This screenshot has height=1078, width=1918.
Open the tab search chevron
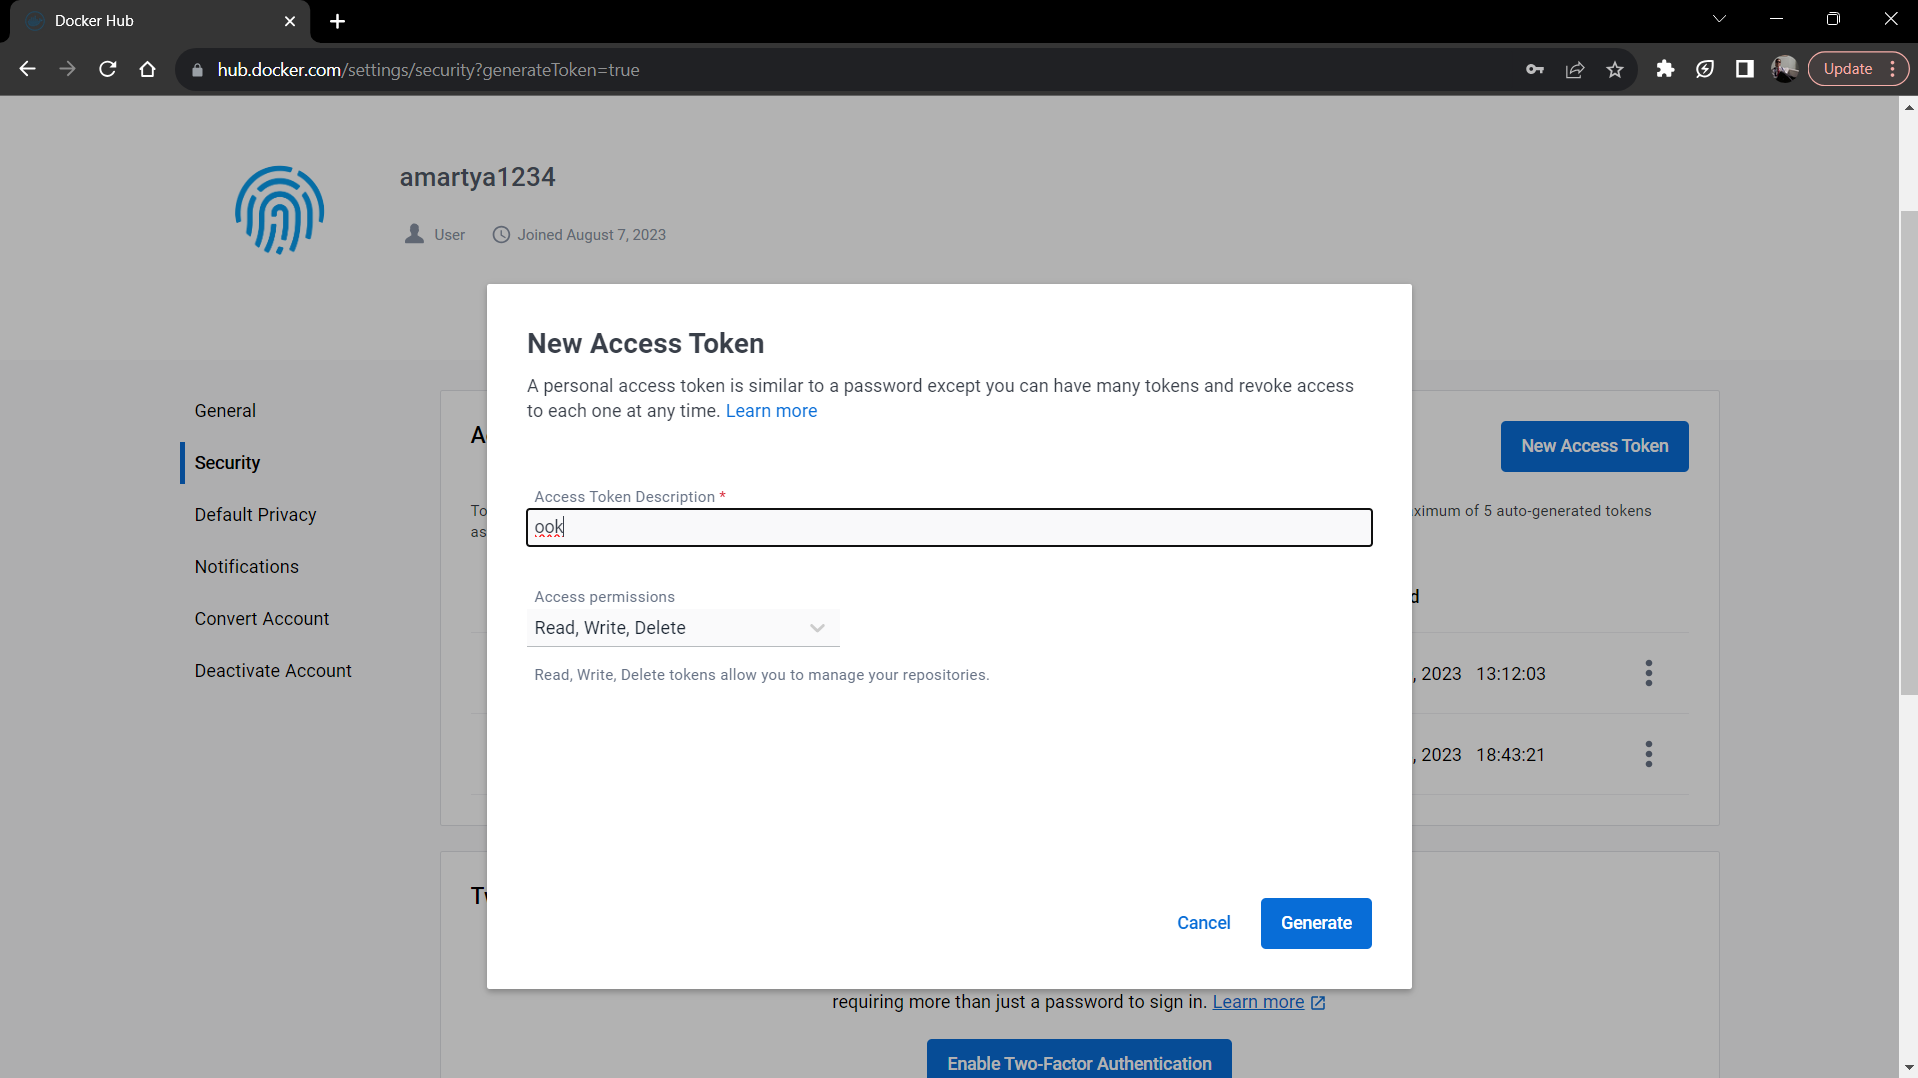pos(1720,19)
